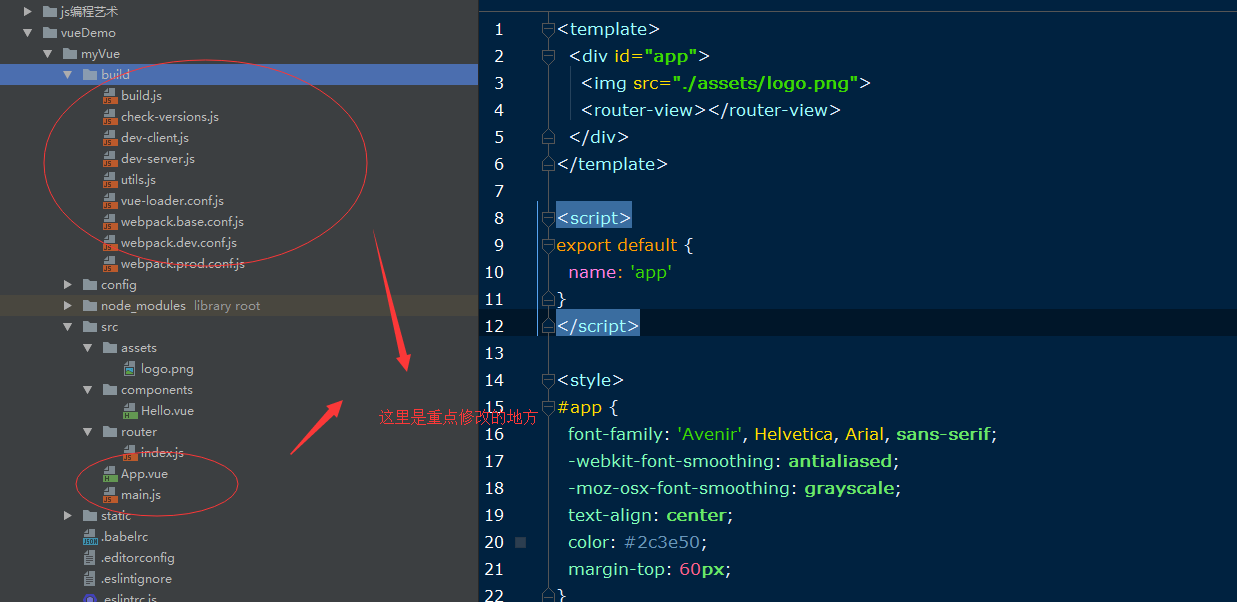Click the .editorconfig file icon

(x=90, y=558)
